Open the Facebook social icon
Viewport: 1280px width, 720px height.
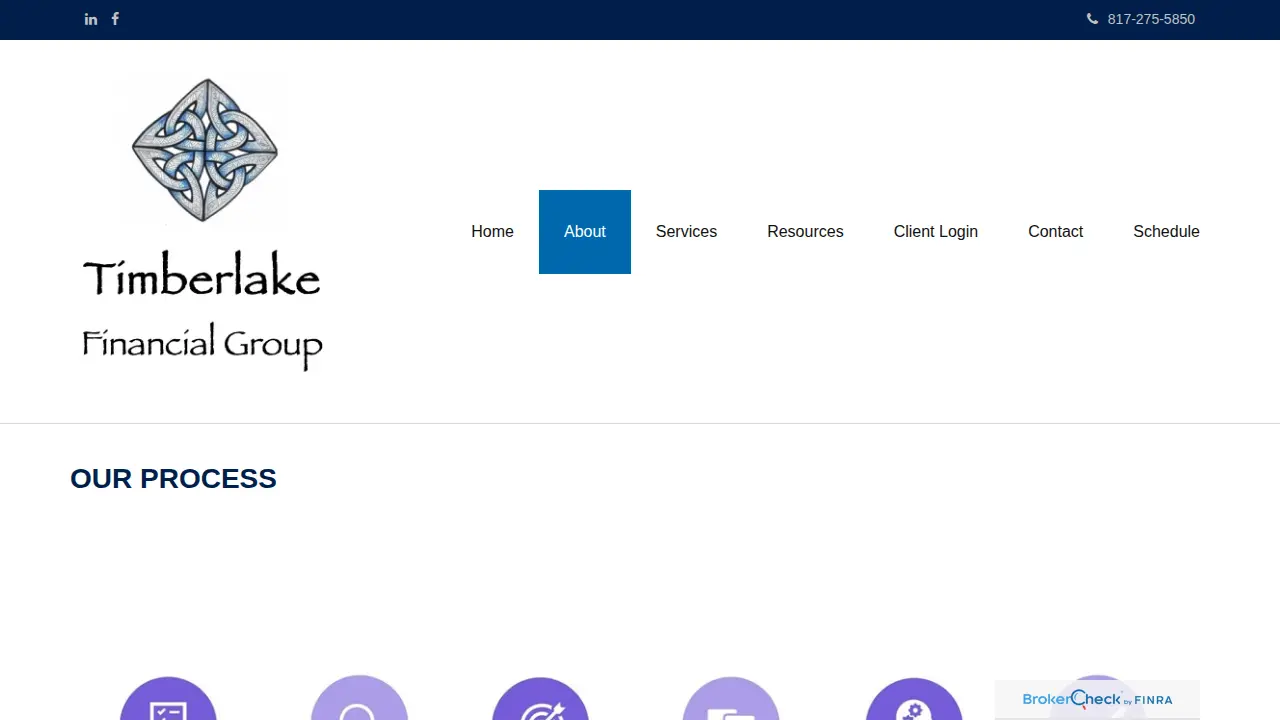click(x=115, y=19)
